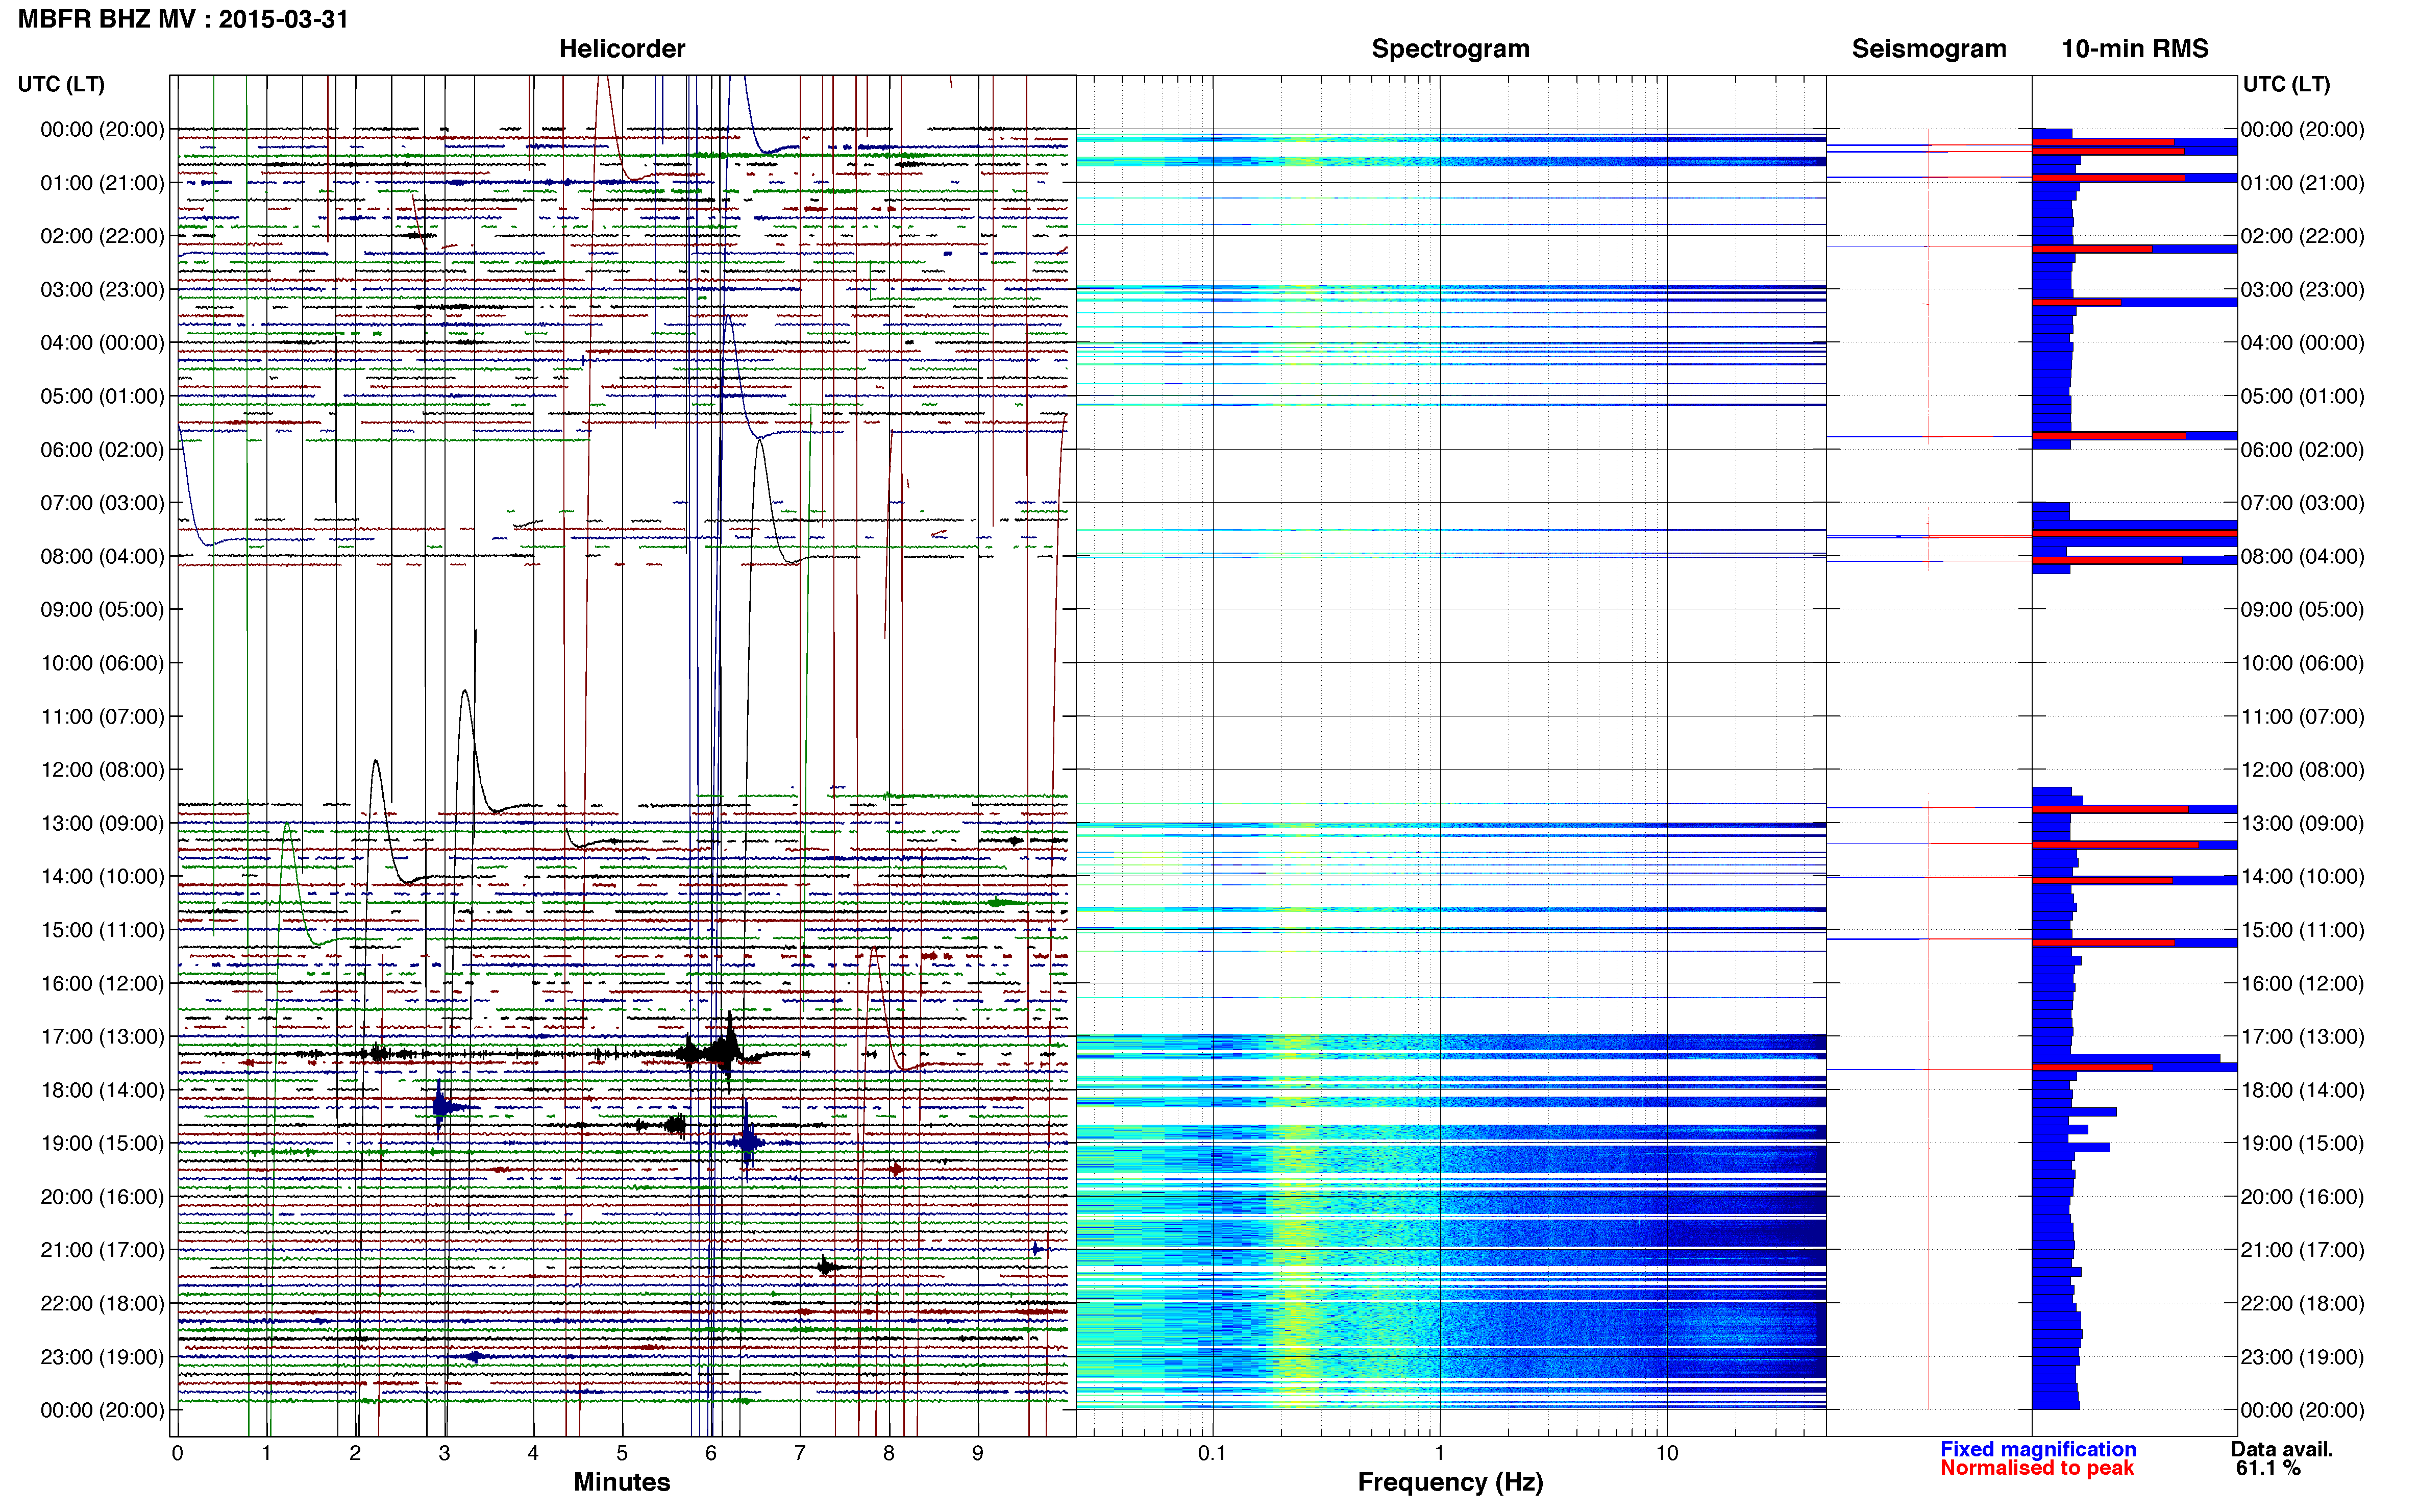
Task: Select Helicorder time label "14:00 (10:00)"
Action: point(102,877)
